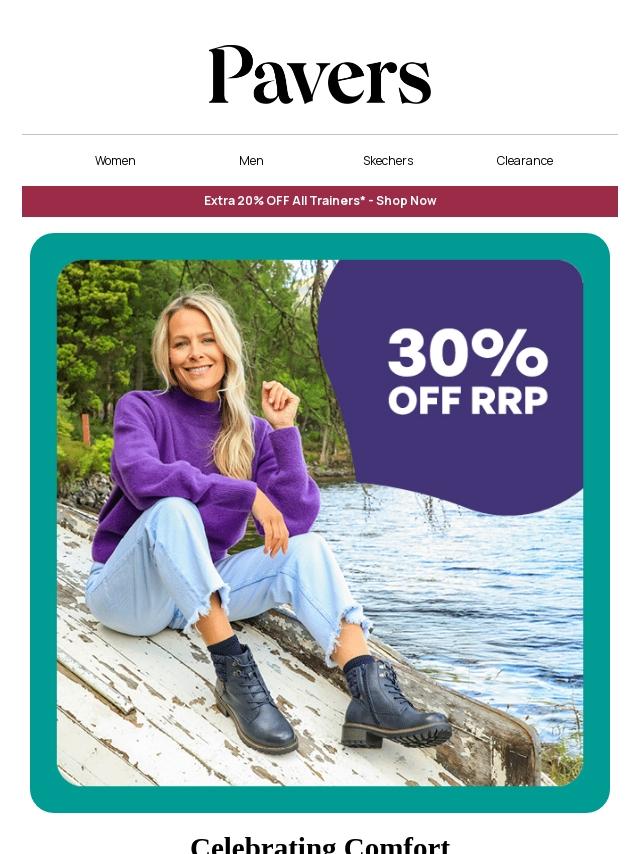Click the green trees behind the woman

pos(98,338)
